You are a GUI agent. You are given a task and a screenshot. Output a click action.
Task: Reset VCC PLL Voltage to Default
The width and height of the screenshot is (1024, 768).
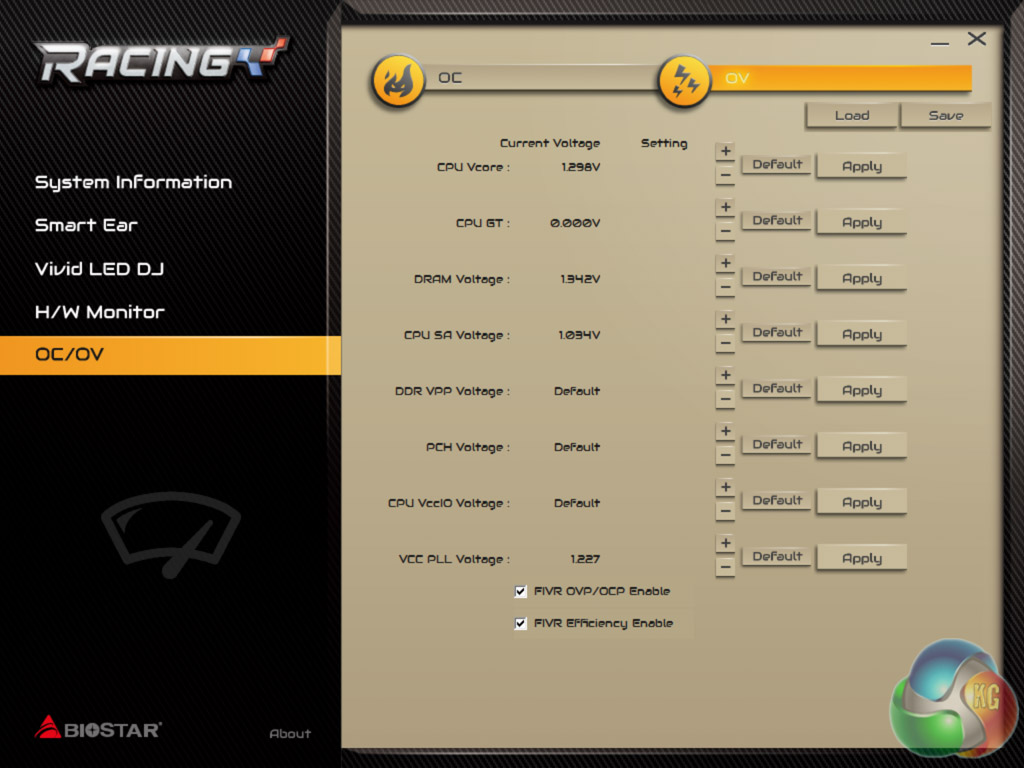coord(776,556)
